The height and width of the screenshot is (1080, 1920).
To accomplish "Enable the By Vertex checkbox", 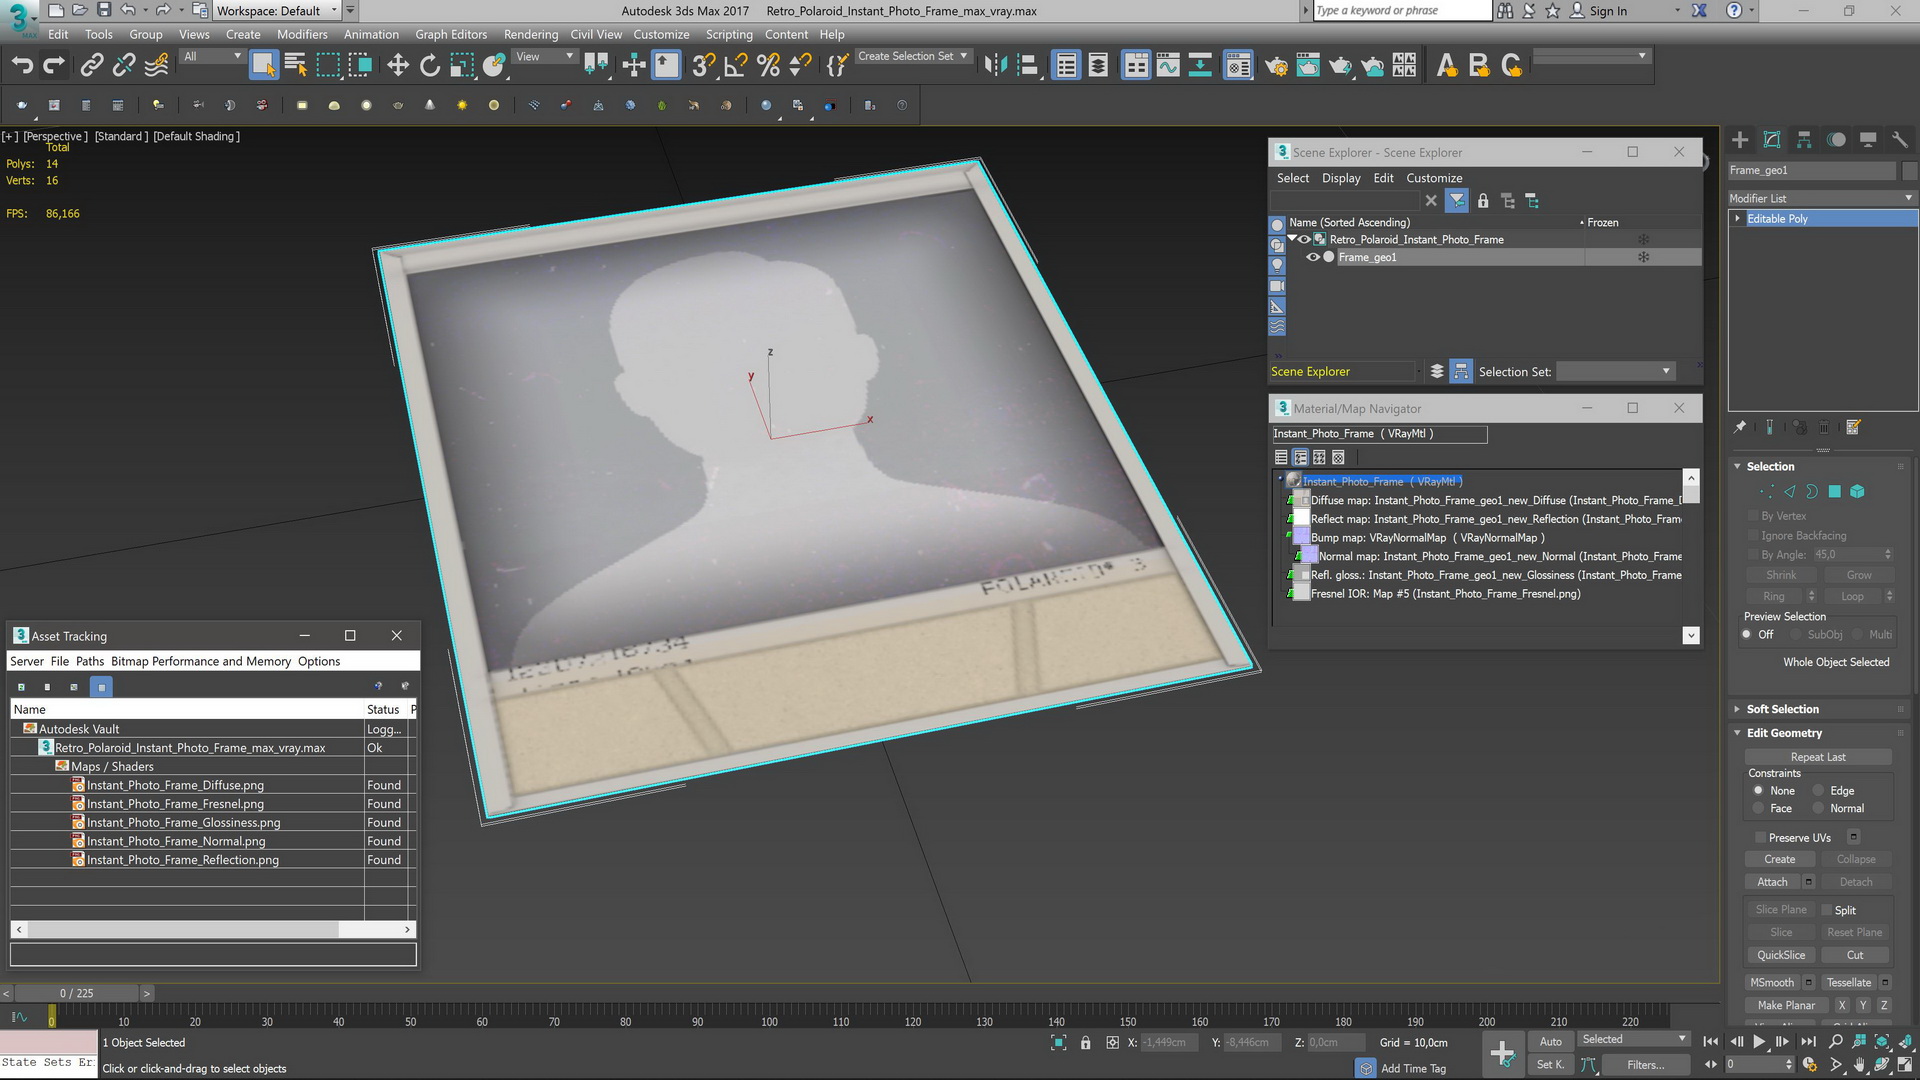I will coord(1752,516).
